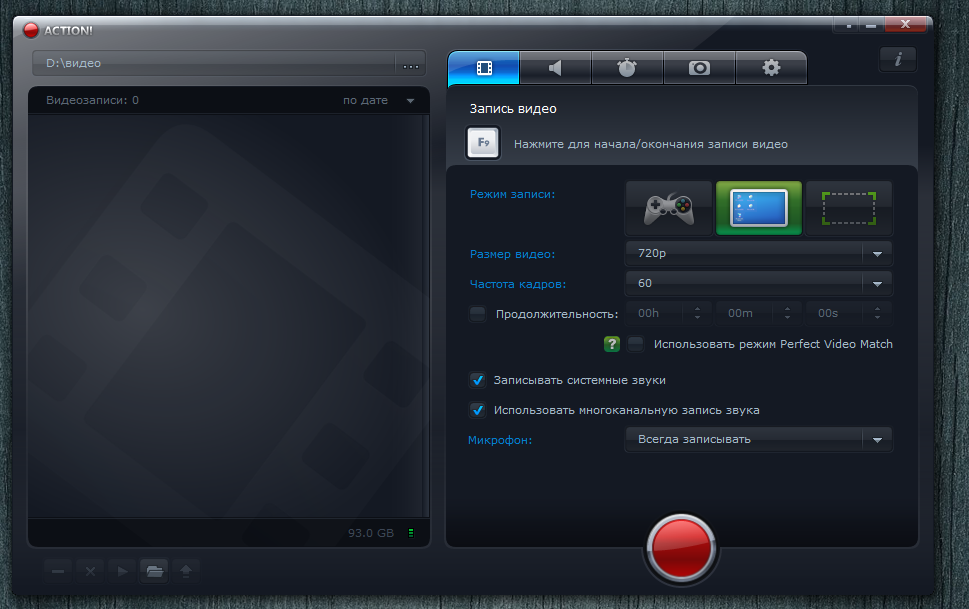
Task: Click the delete X icon below list
Action: point(90,571)
